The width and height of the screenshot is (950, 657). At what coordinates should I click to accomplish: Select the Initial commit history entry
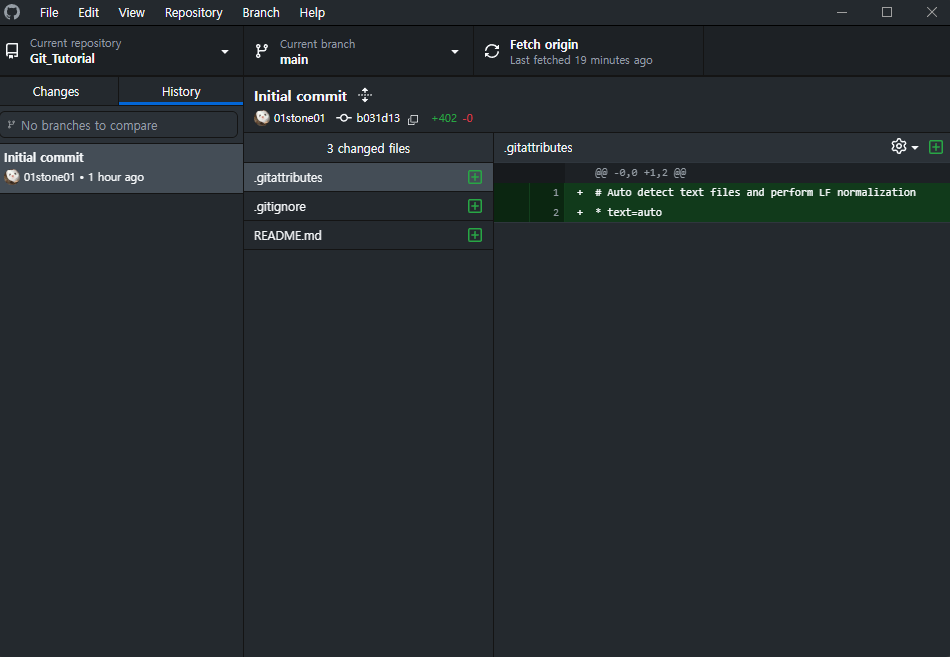click(121, 168)
